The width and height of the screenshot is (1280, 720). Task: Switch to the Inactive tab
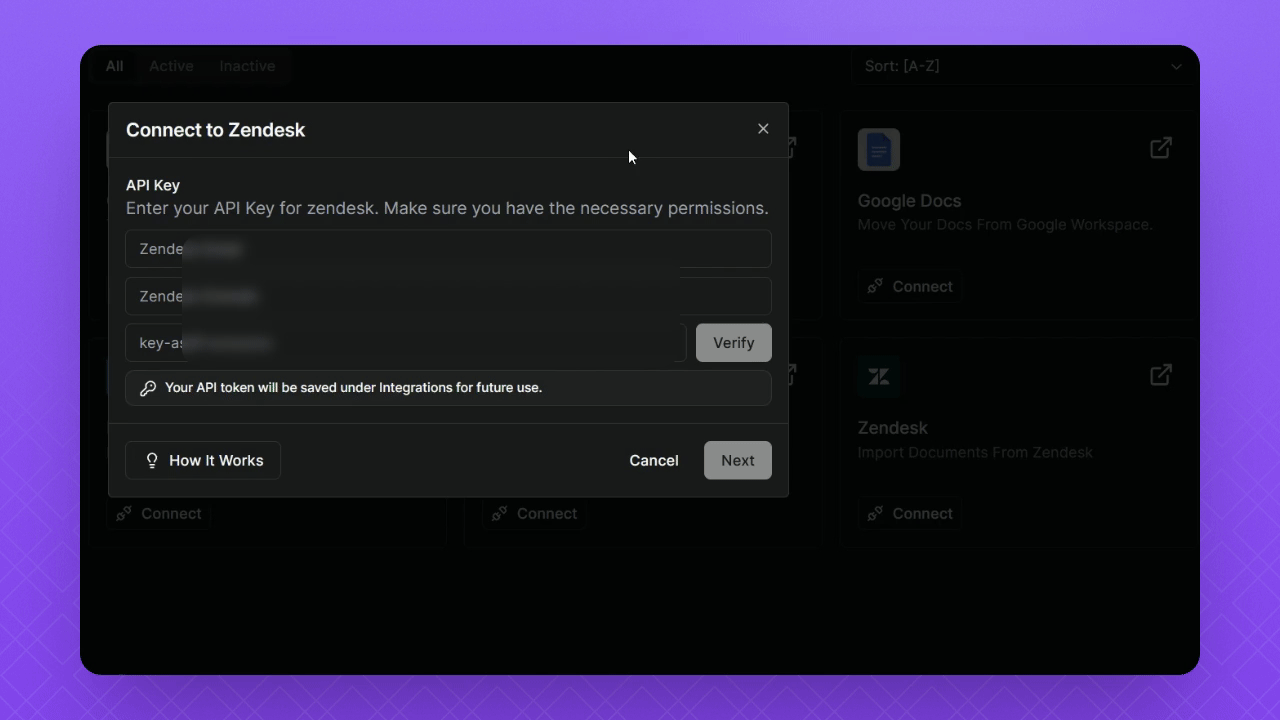(247, 66)
